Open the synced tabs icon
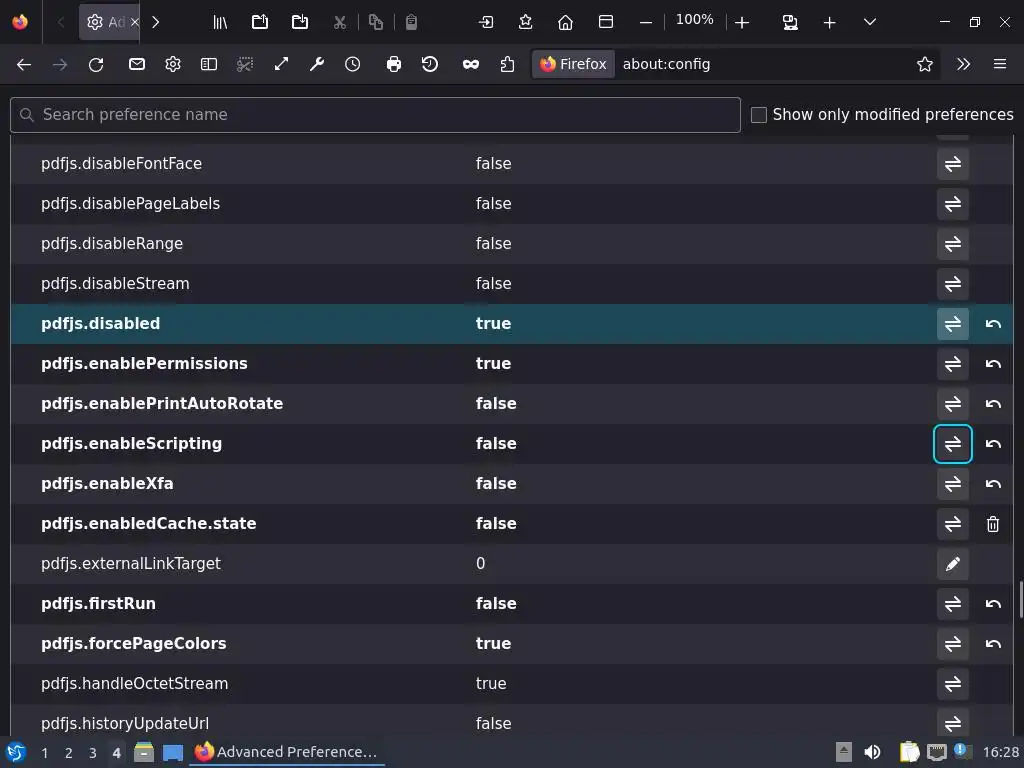This screenshot has width=1024, height=768. tap(790, 22)
